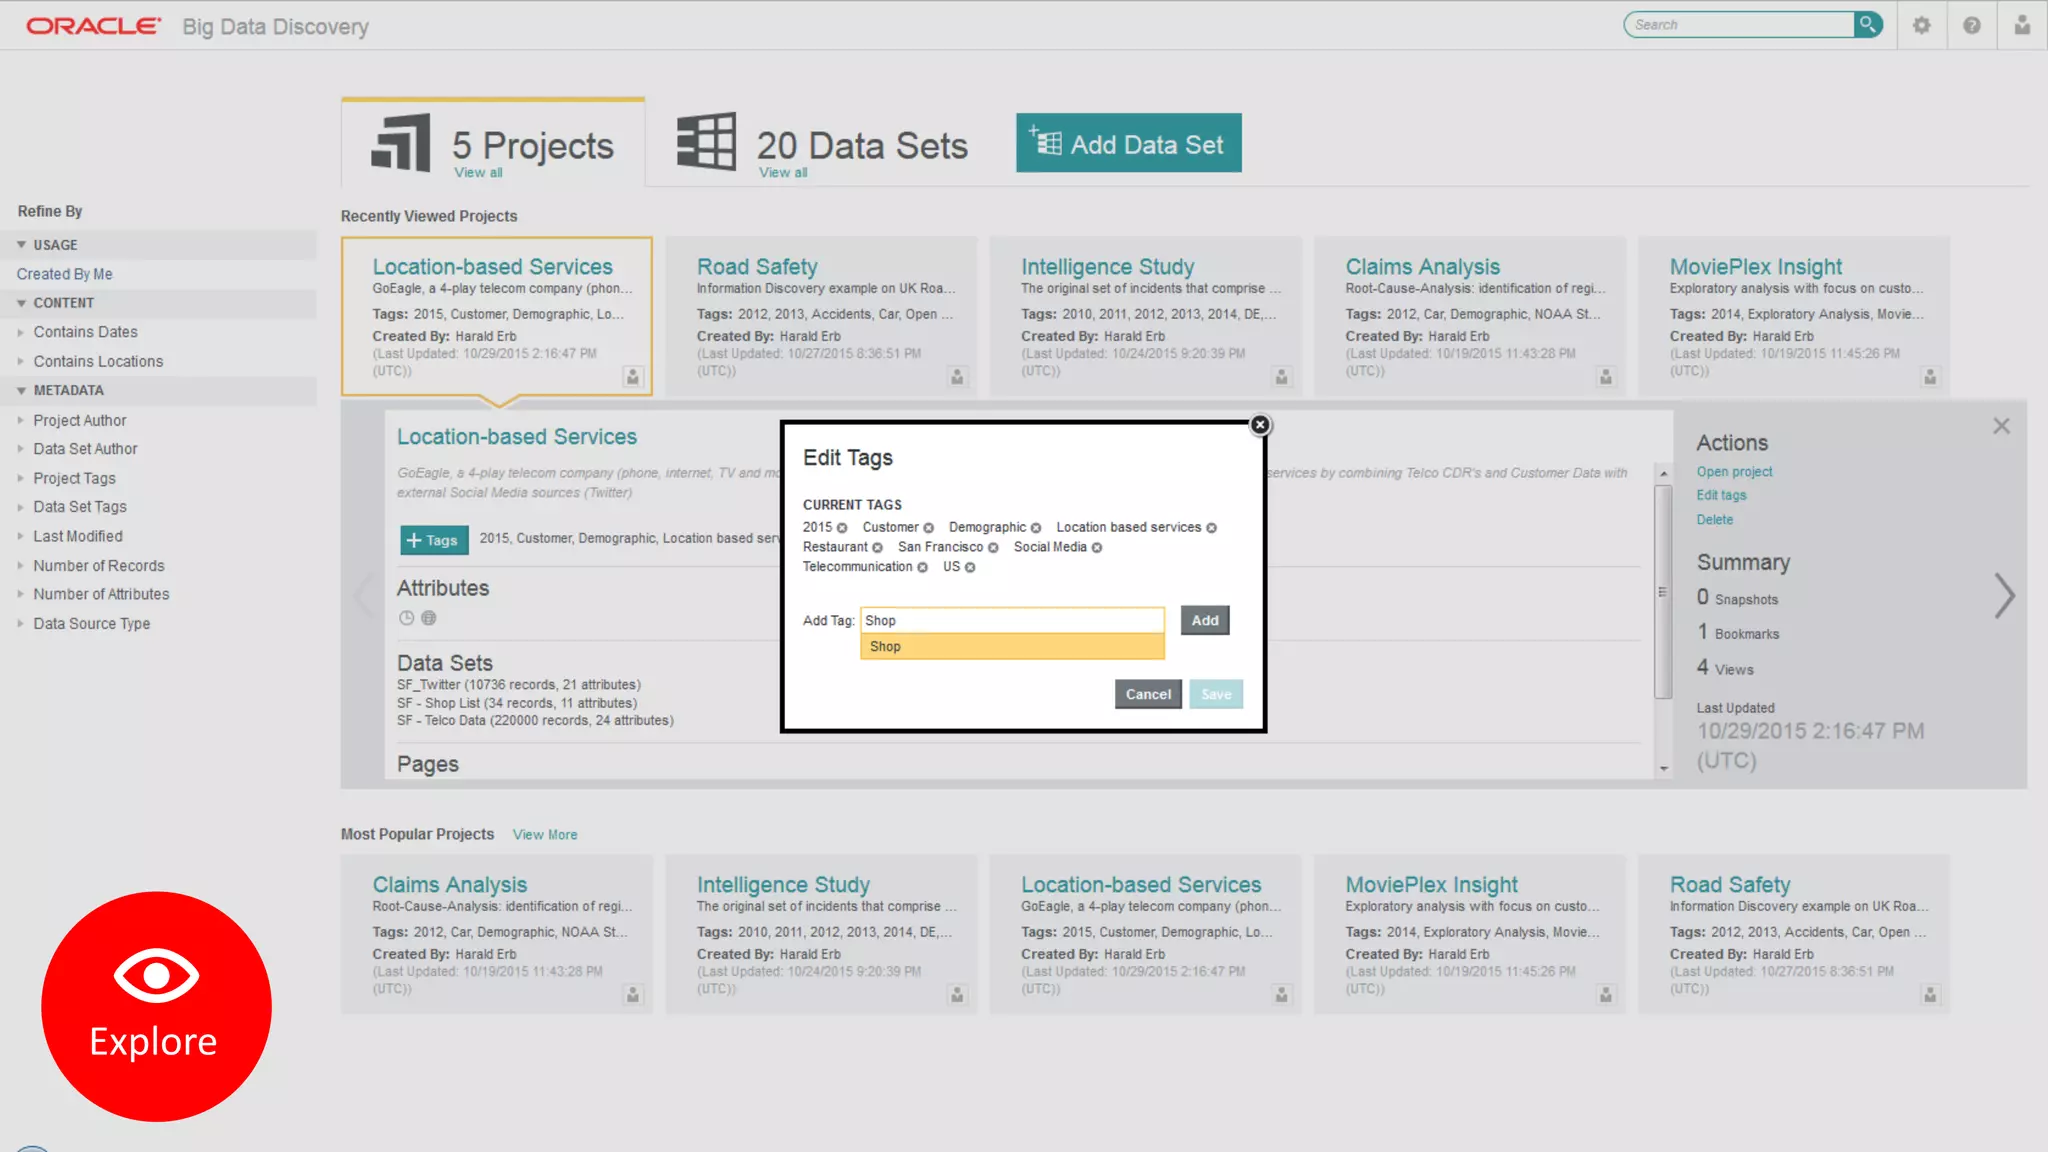Click the globe icon under Attributes

429,618
